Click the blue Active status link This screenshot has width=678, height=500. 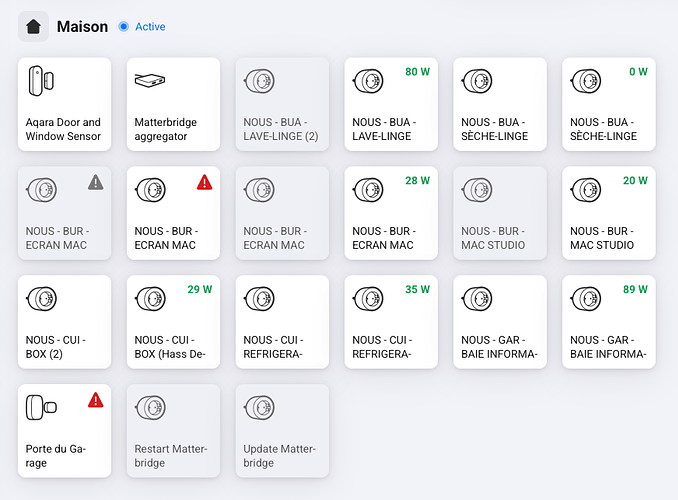150,26
